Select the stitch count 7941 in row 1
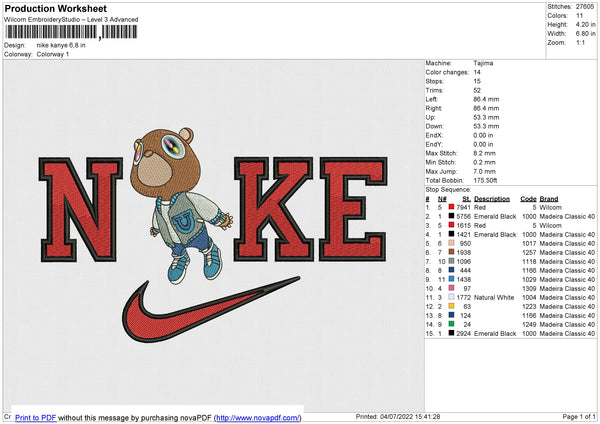 [463, 207]
